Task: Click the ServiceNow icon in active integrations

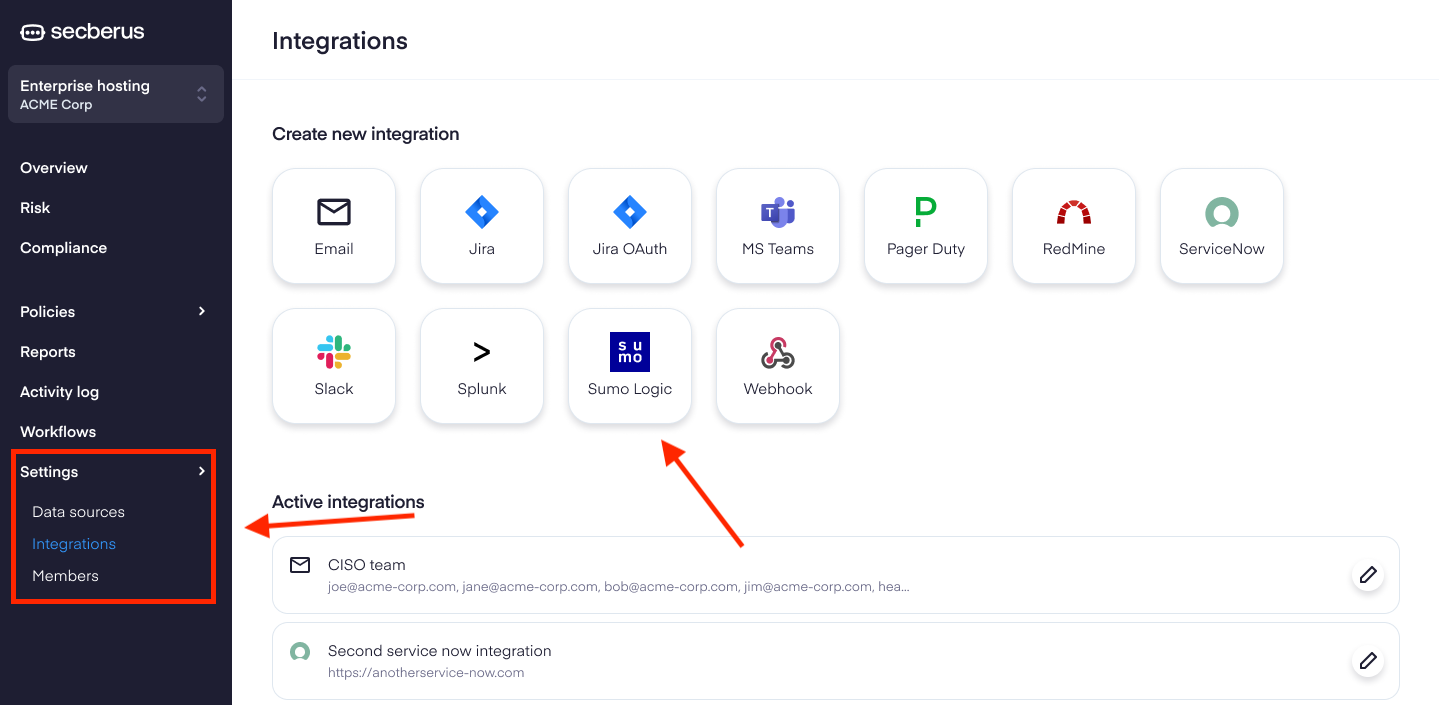Action: 300,651
